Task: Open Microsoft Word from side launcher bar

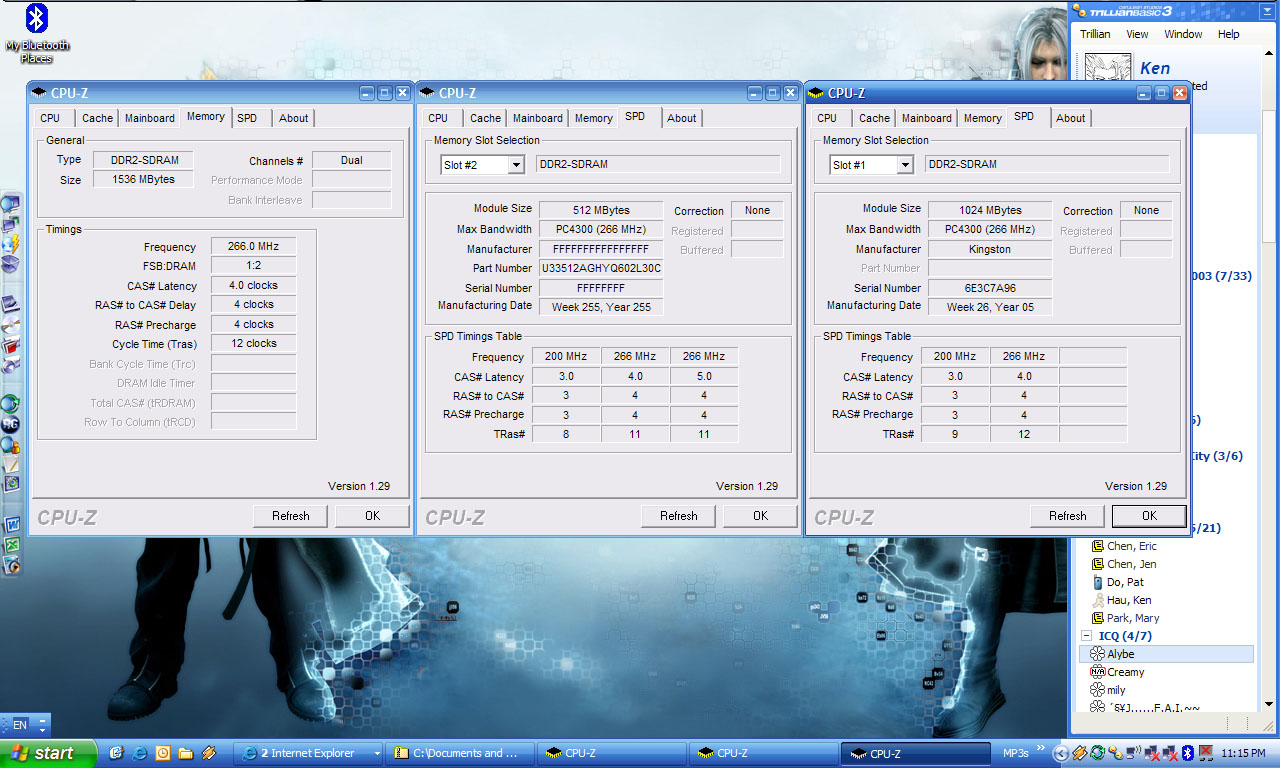Action: (x=12, y=524)
